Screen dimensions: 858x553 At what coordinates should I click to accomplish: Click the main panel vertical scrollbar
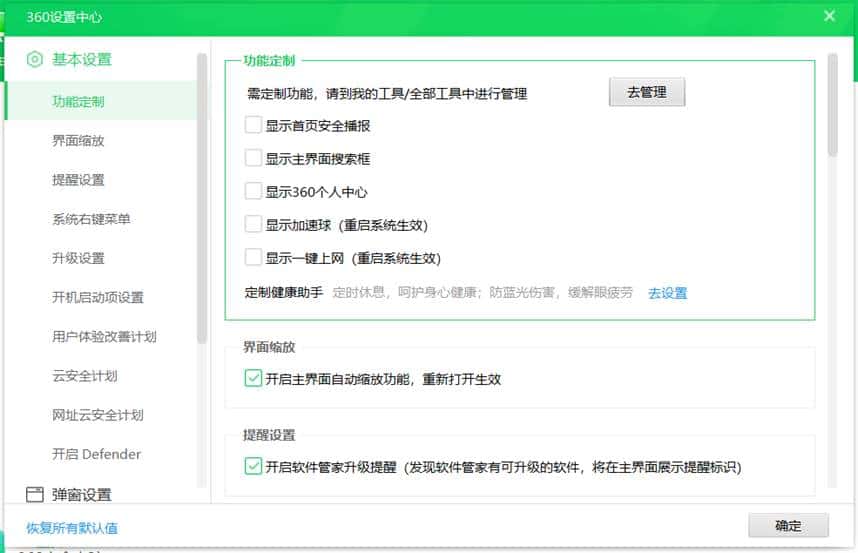click(x=832, y=105)
